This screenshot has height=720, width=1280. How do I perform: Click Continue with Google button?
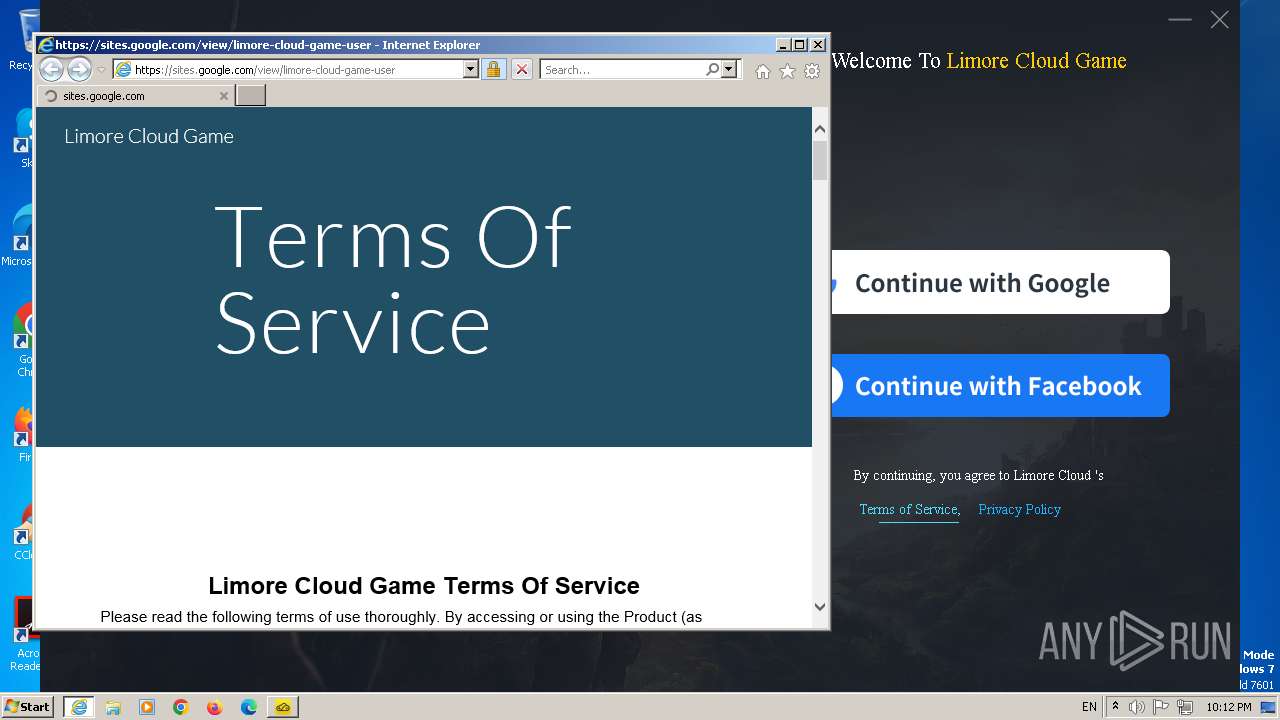tap(1000, 282)
